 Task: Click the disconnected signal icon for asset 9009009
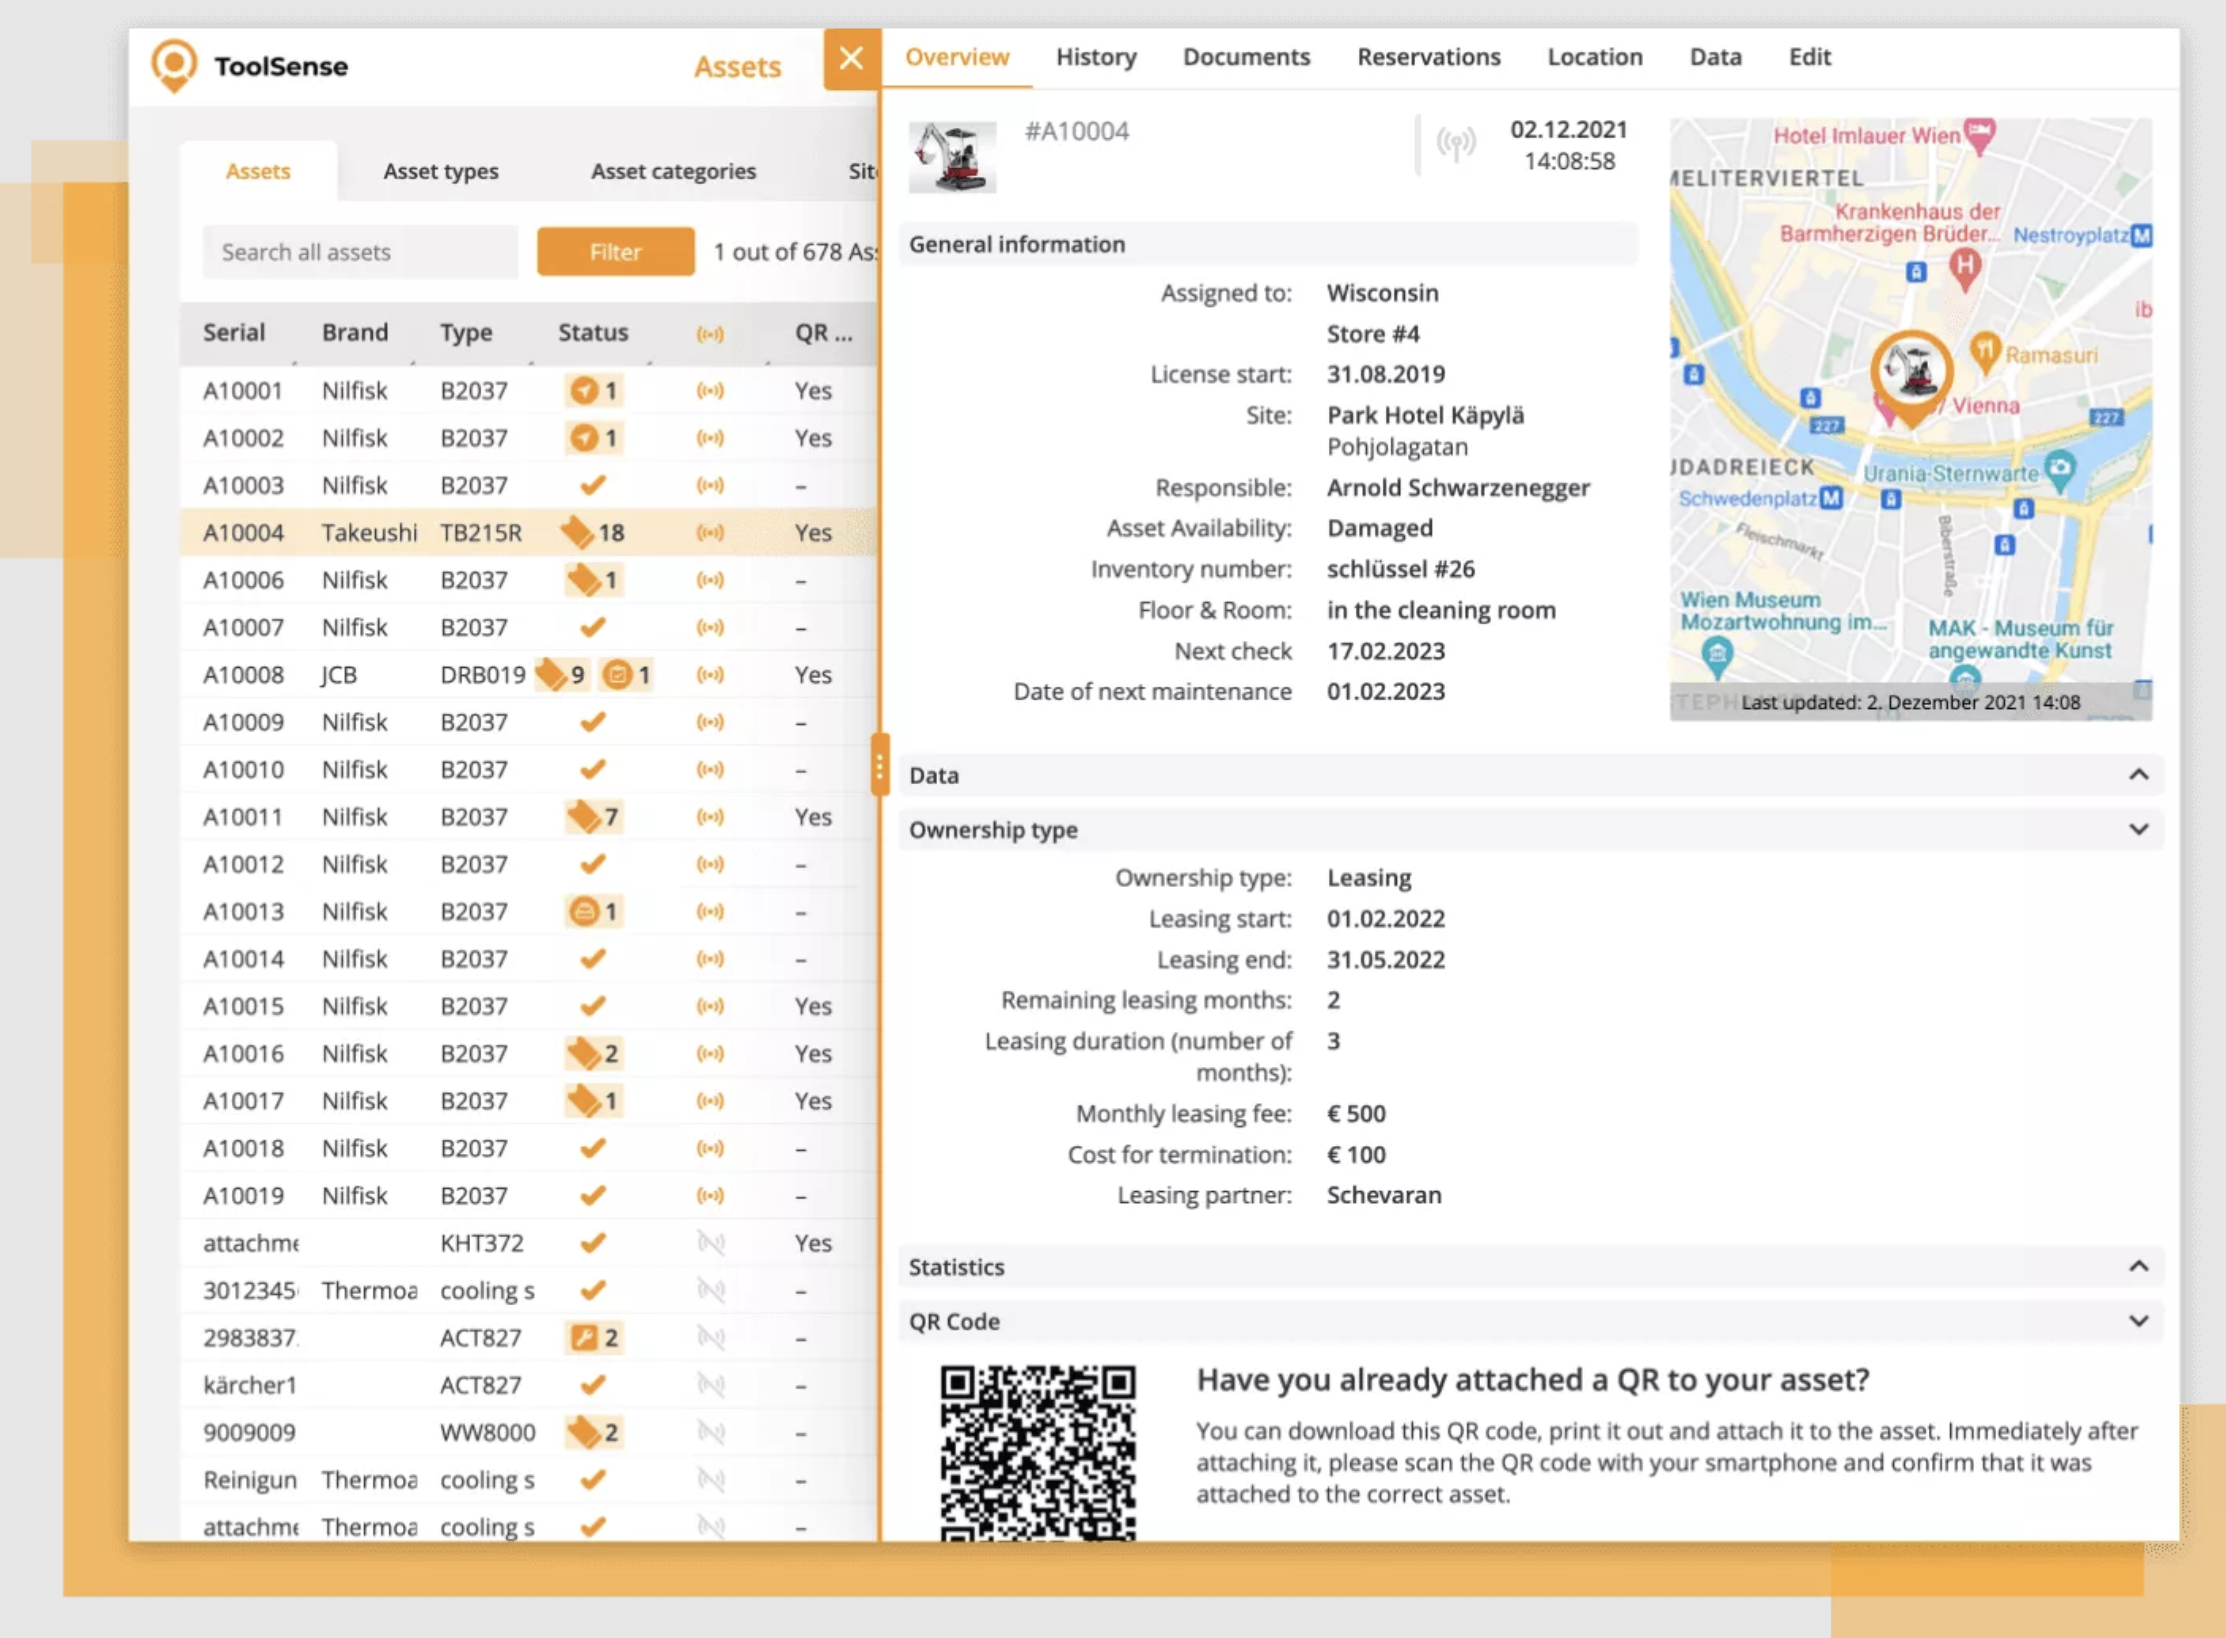point(712,1431)
